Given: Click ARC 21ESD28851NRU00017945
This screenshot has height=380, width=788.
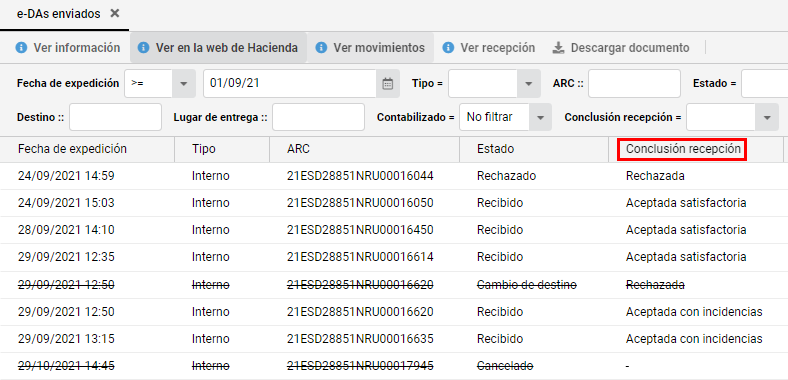Looking at the screenshot, I should (x=360, y=366).
